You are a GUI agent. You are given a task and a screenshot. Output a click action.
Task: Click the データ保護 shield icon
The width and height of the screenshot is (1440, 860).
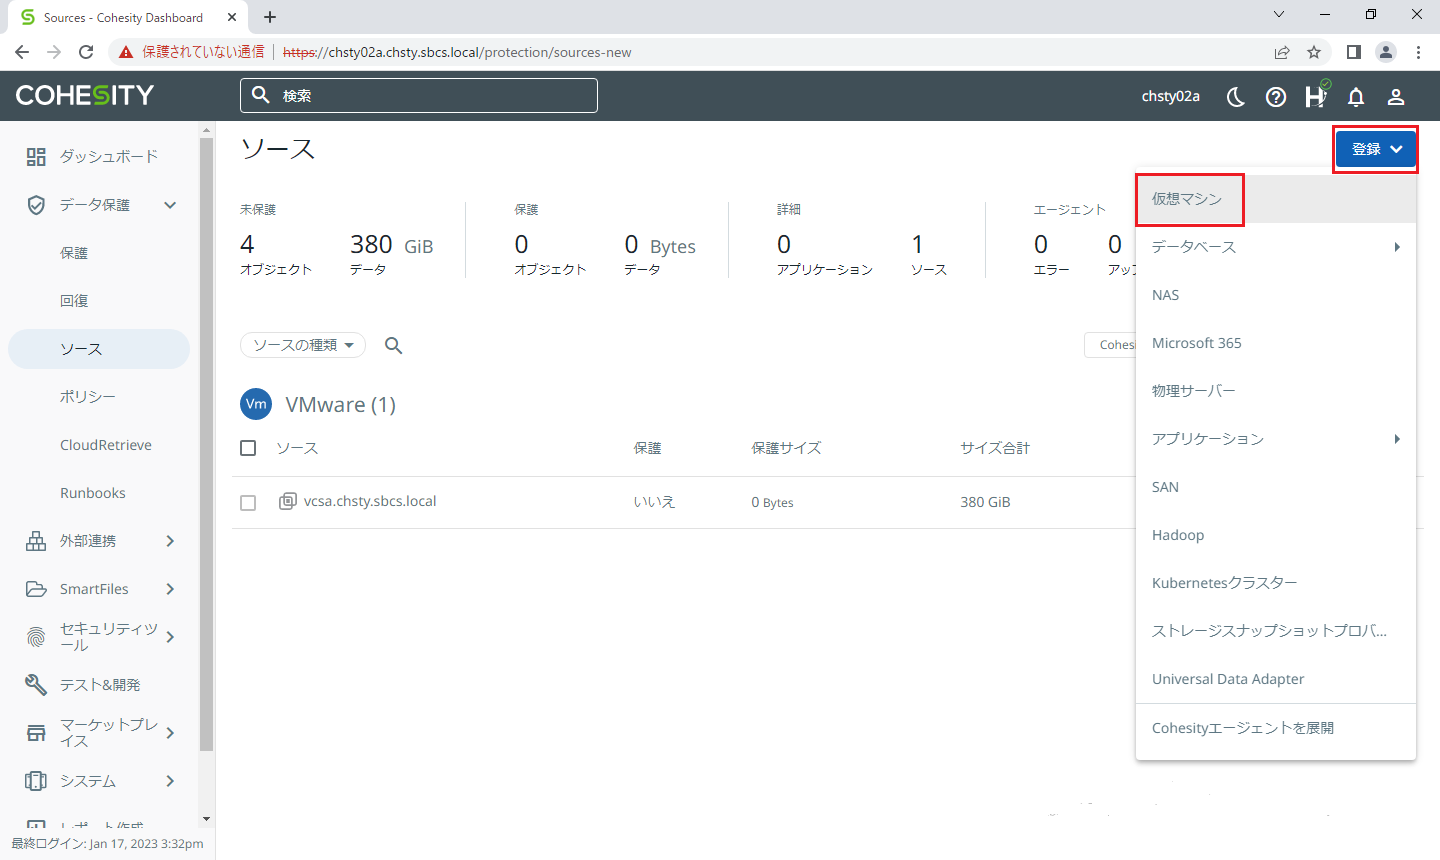pyautogui.click(x=36, y=205)
